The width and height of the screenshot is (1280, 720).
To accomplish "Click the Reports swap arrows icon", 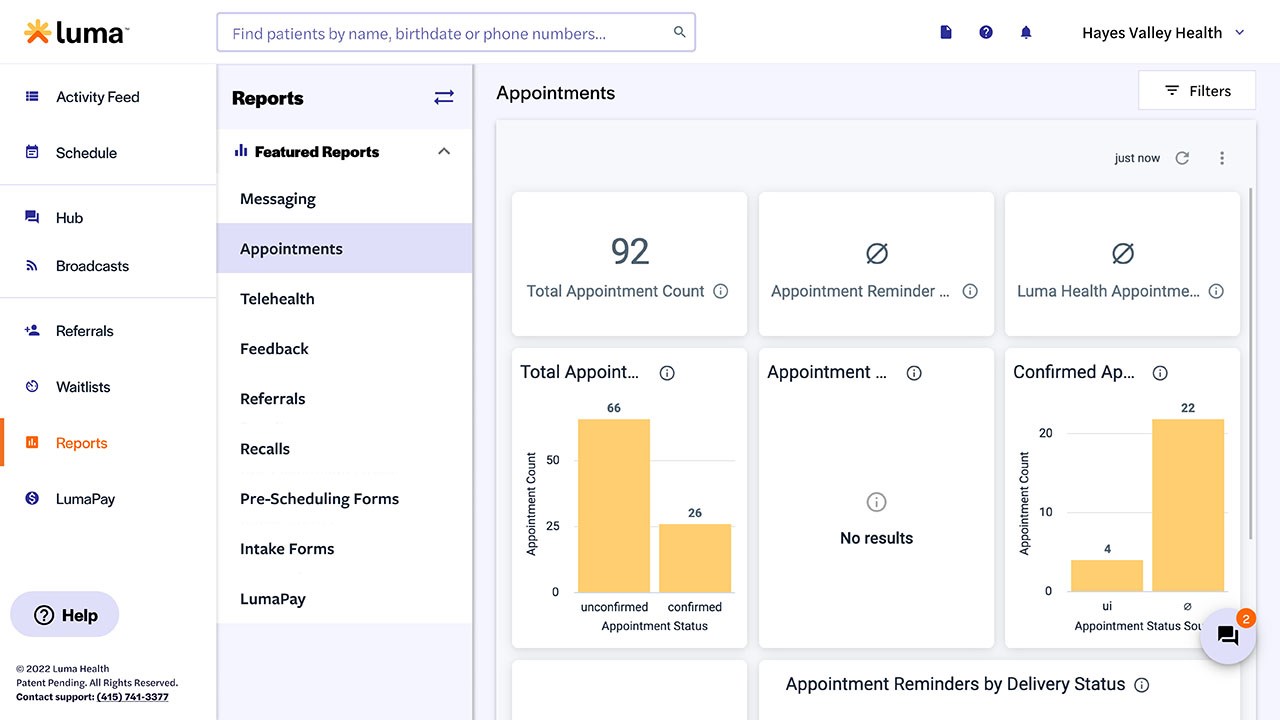I will [x=444, y=97].
